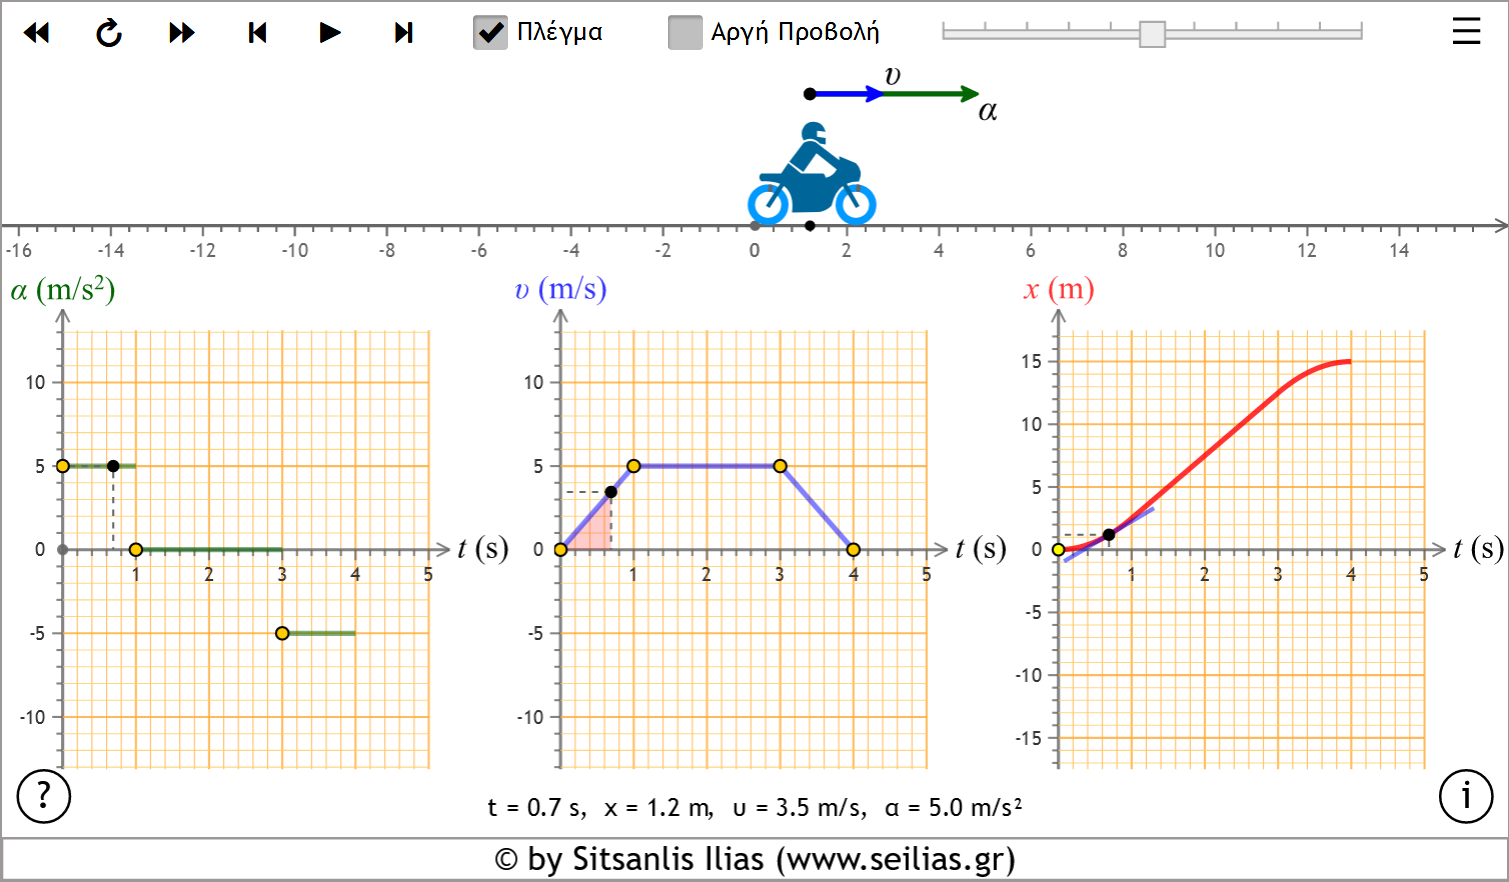Step back one frame
Screen dimensions: 1509x882
257,33
